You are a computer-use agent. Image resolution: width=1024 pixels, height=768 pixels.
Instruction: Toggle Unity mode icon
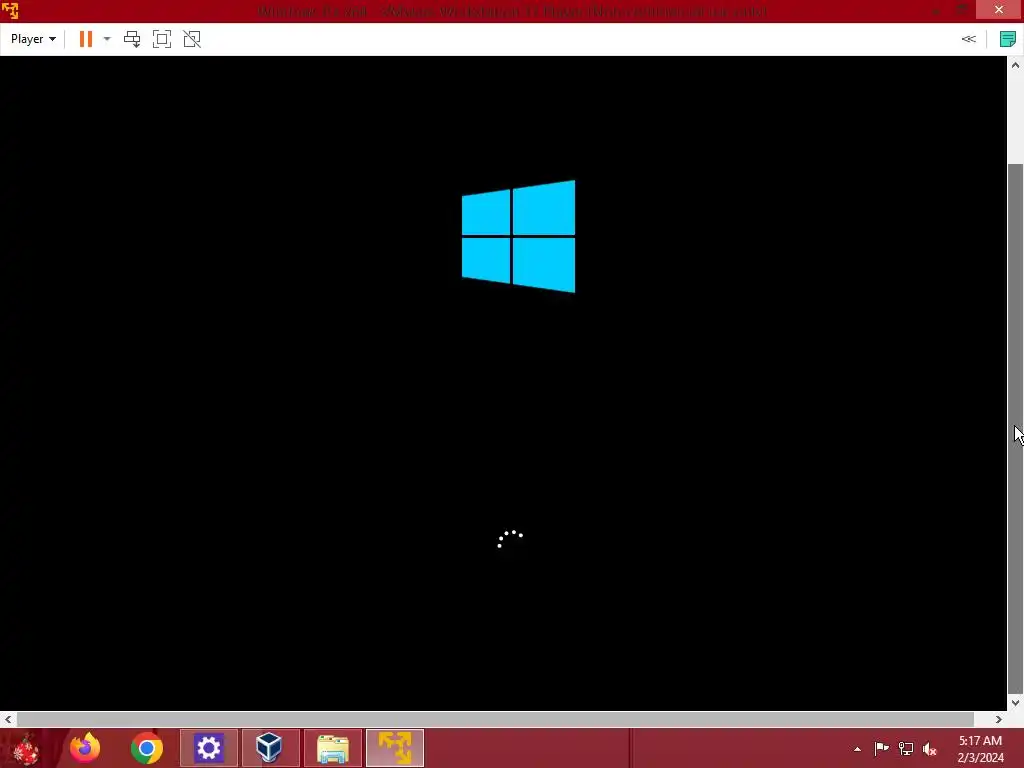(192, 39)
